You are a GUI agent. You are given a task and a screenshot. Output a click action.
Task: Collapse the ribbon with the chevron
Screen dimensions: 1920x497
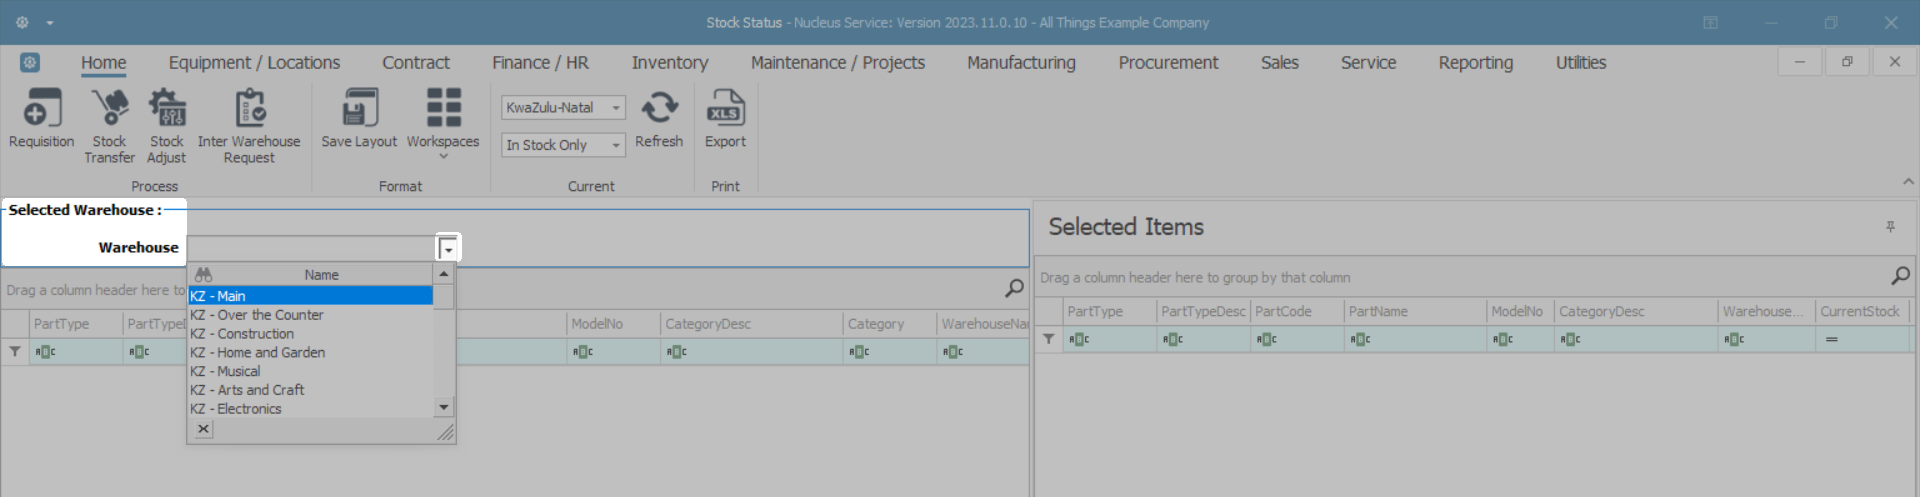pos(1908,181)
